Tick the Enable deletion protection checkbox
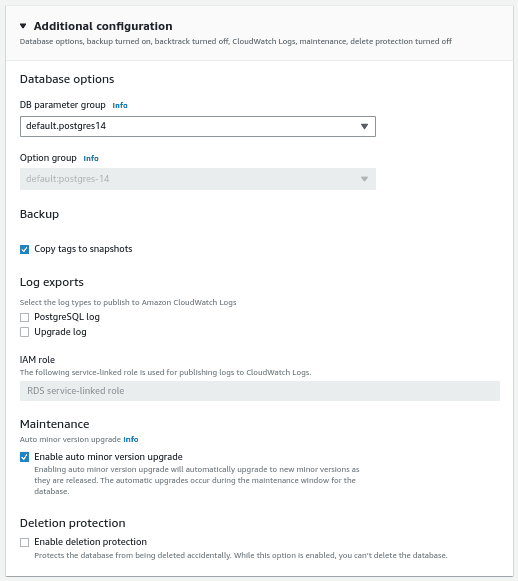518x581 pixels. tap(24, 542)
